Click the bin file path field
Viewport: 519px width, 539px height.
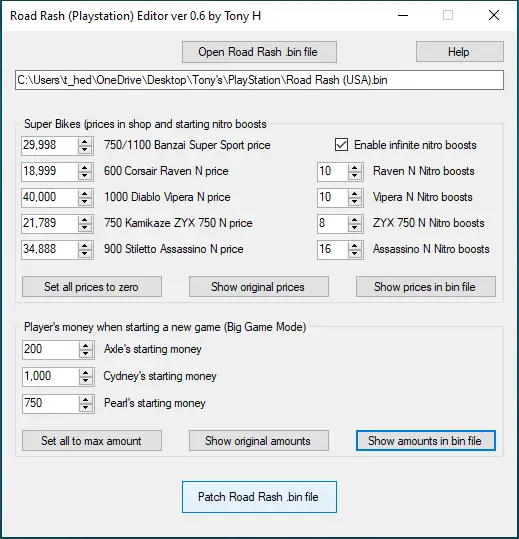pyautogui.click(x=259, y=80)
